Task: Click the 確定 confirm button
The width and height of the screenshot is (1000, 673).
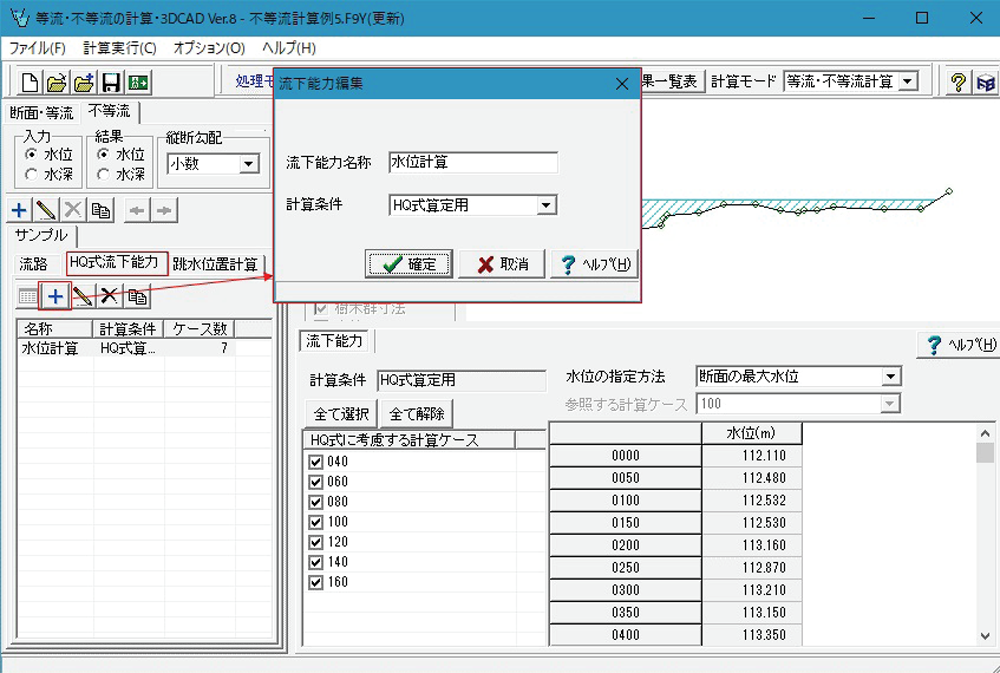Action: coord(409,264)
